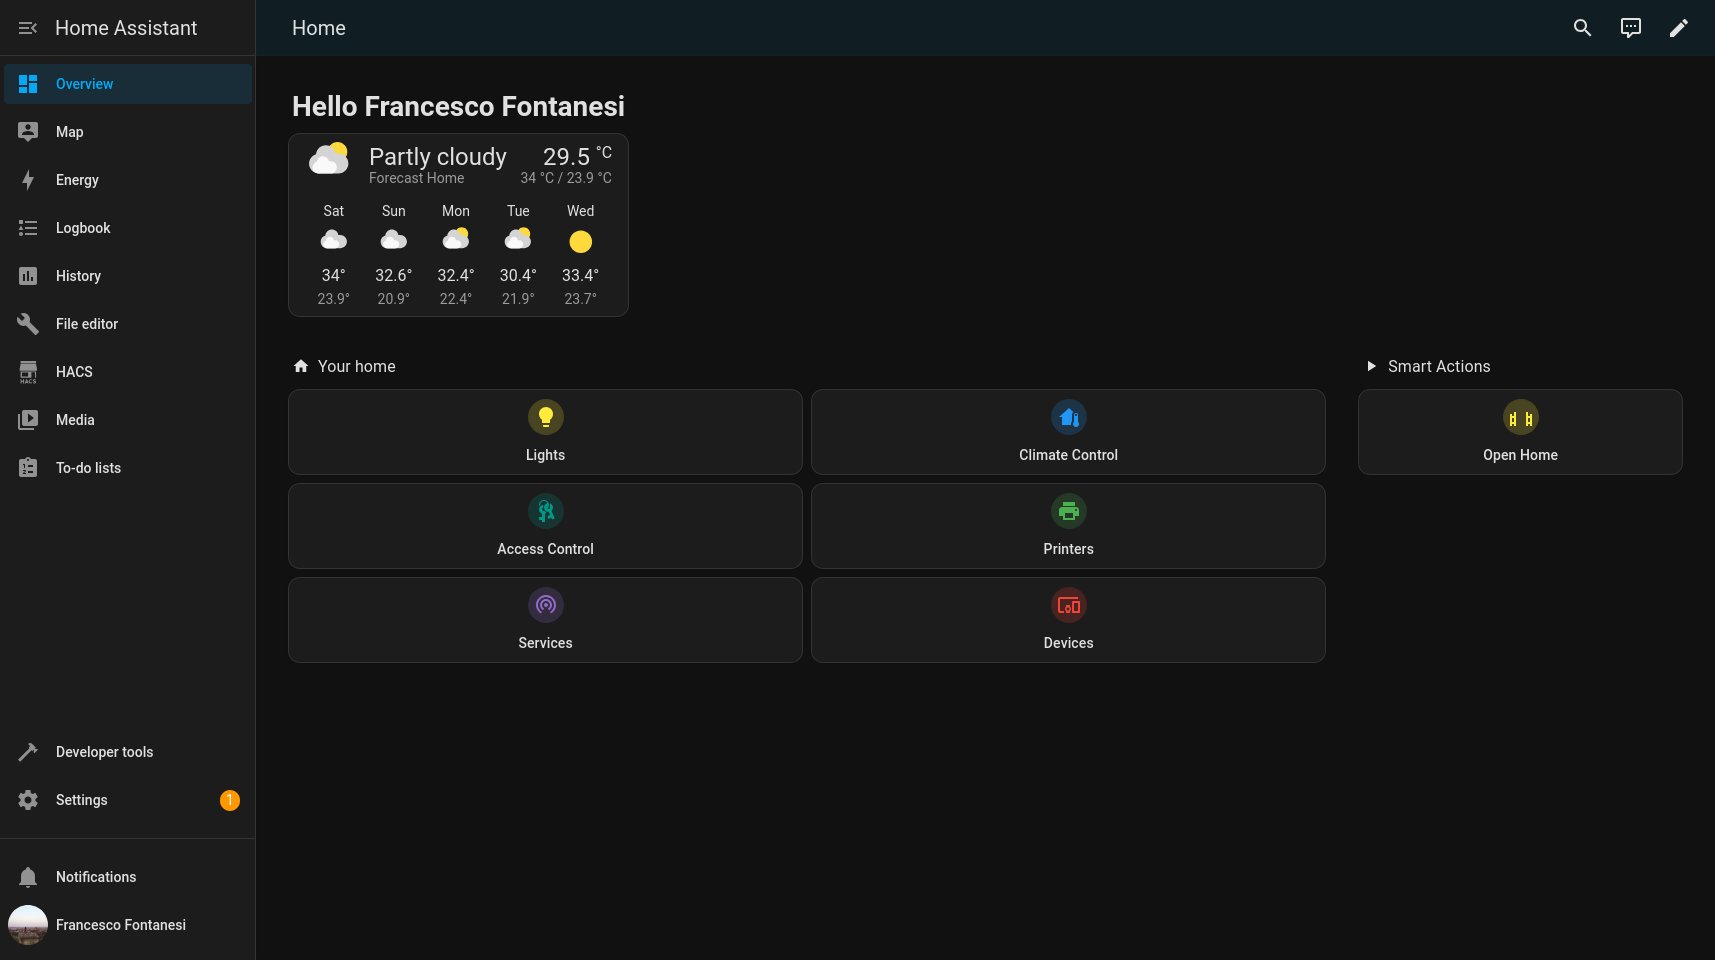This screenshot has width=1715, height=960.
Task: Click the search magnifier icon
Action: coord(1582,28)
